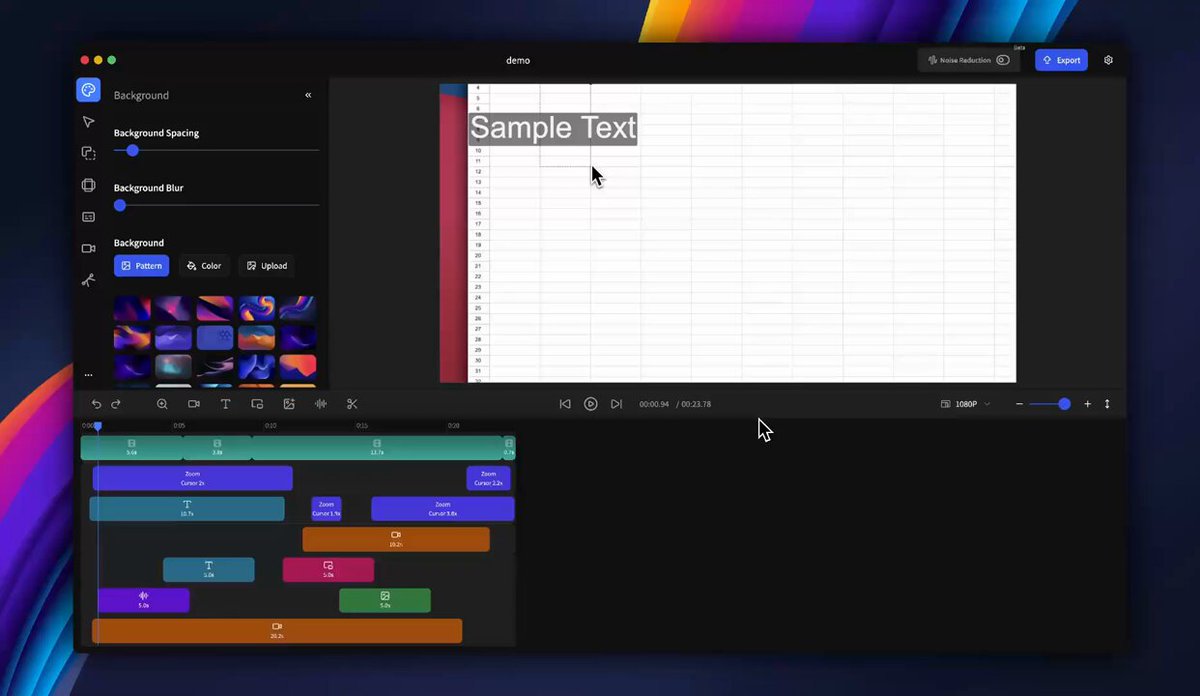Click the scissors split tool

(x=352, y=404)
